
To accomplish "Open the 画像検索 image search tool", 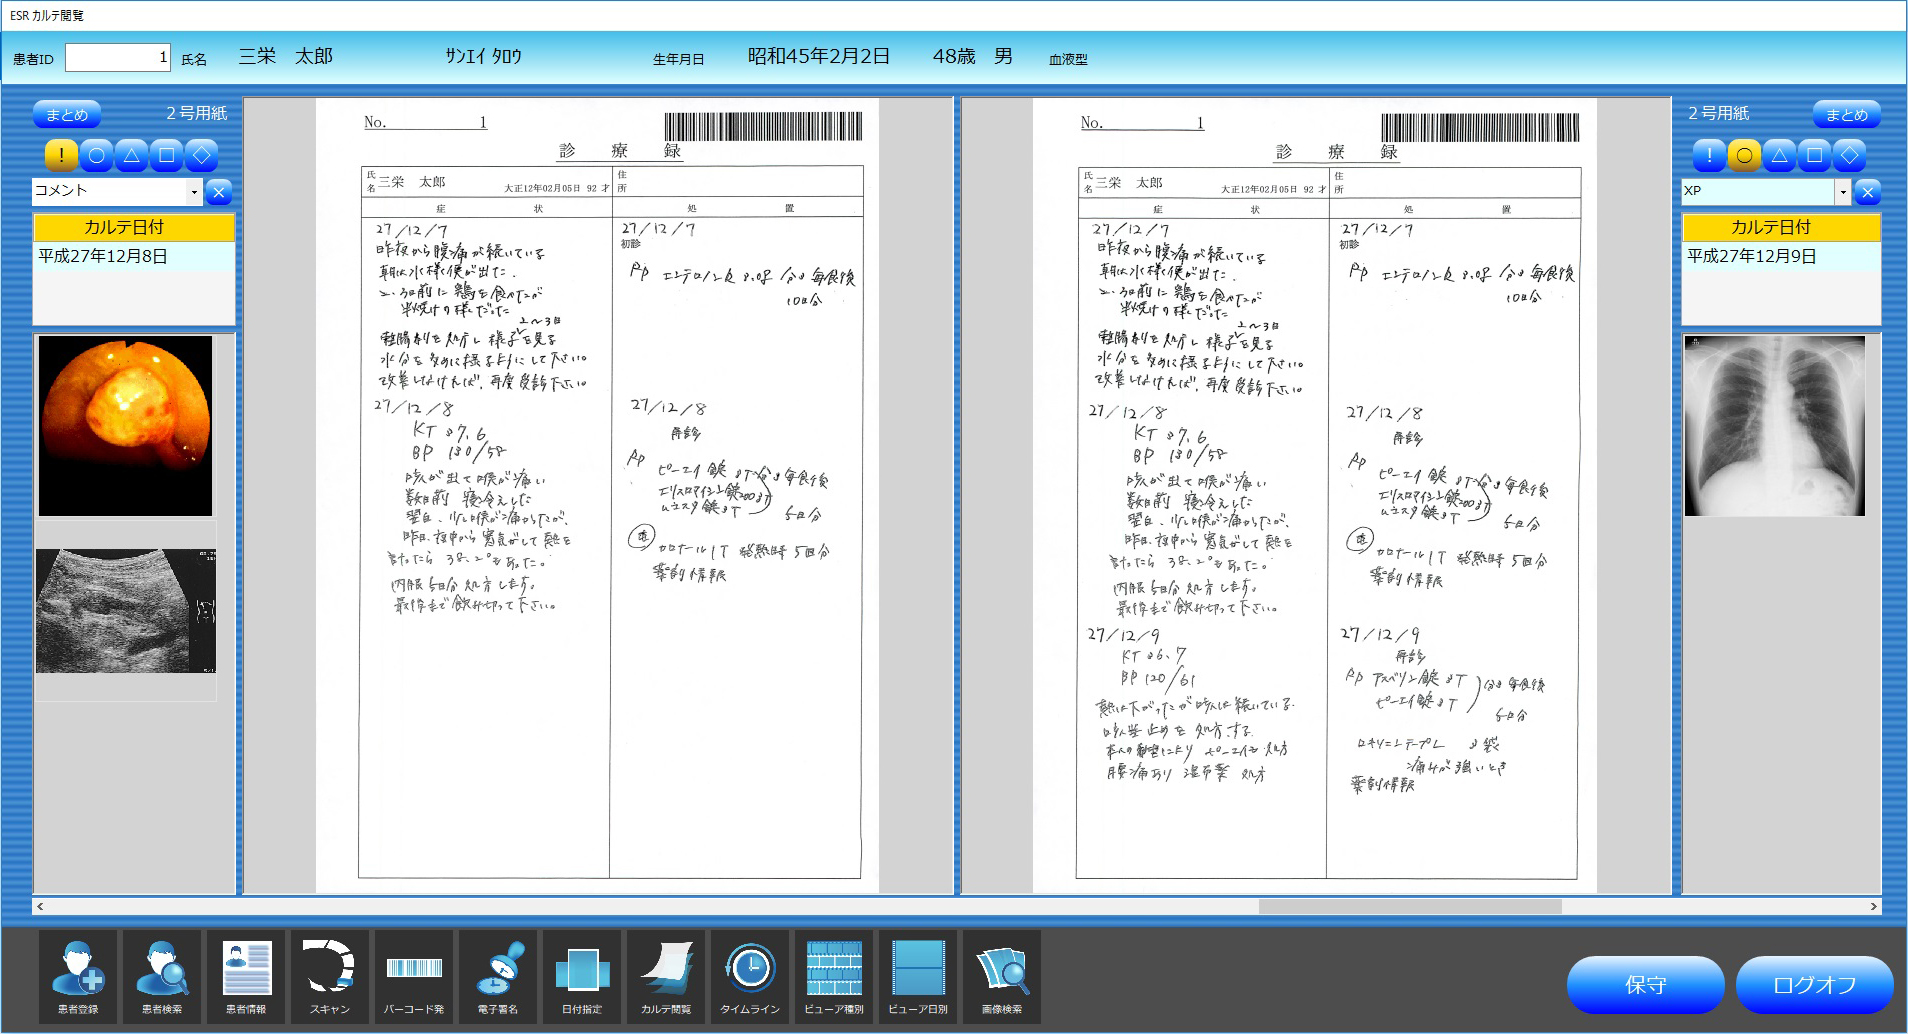I will tap(1002, 975).
